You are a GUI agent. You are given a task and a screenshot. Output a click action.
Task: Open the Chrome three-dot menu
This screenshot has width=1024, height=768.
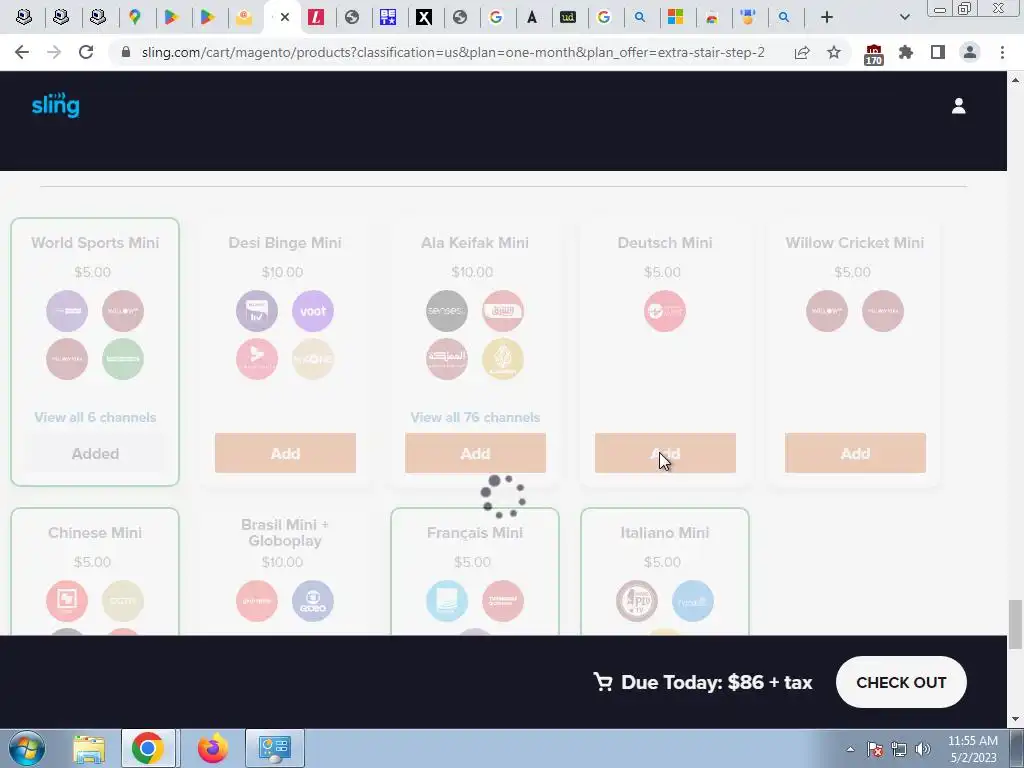click(1002, 52)
